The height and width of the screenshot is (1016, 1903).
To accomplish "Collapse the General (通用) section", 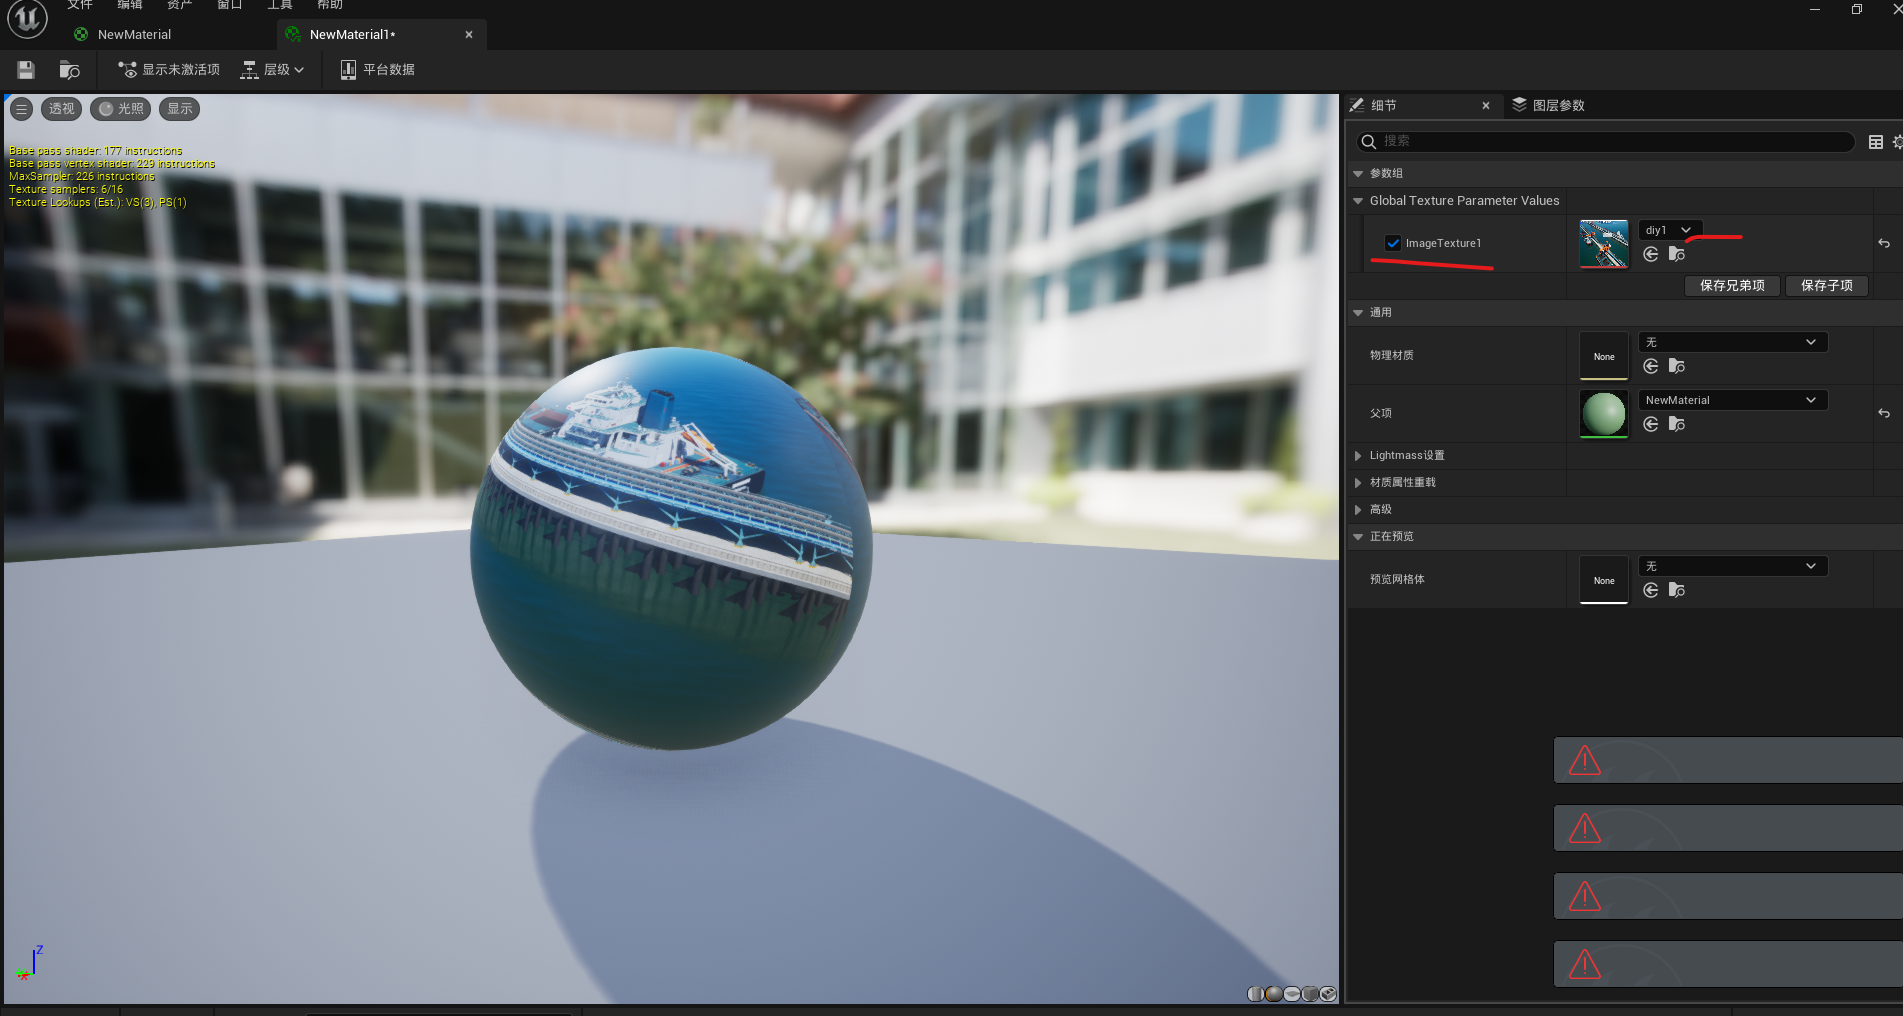I will click(1358, 313).
